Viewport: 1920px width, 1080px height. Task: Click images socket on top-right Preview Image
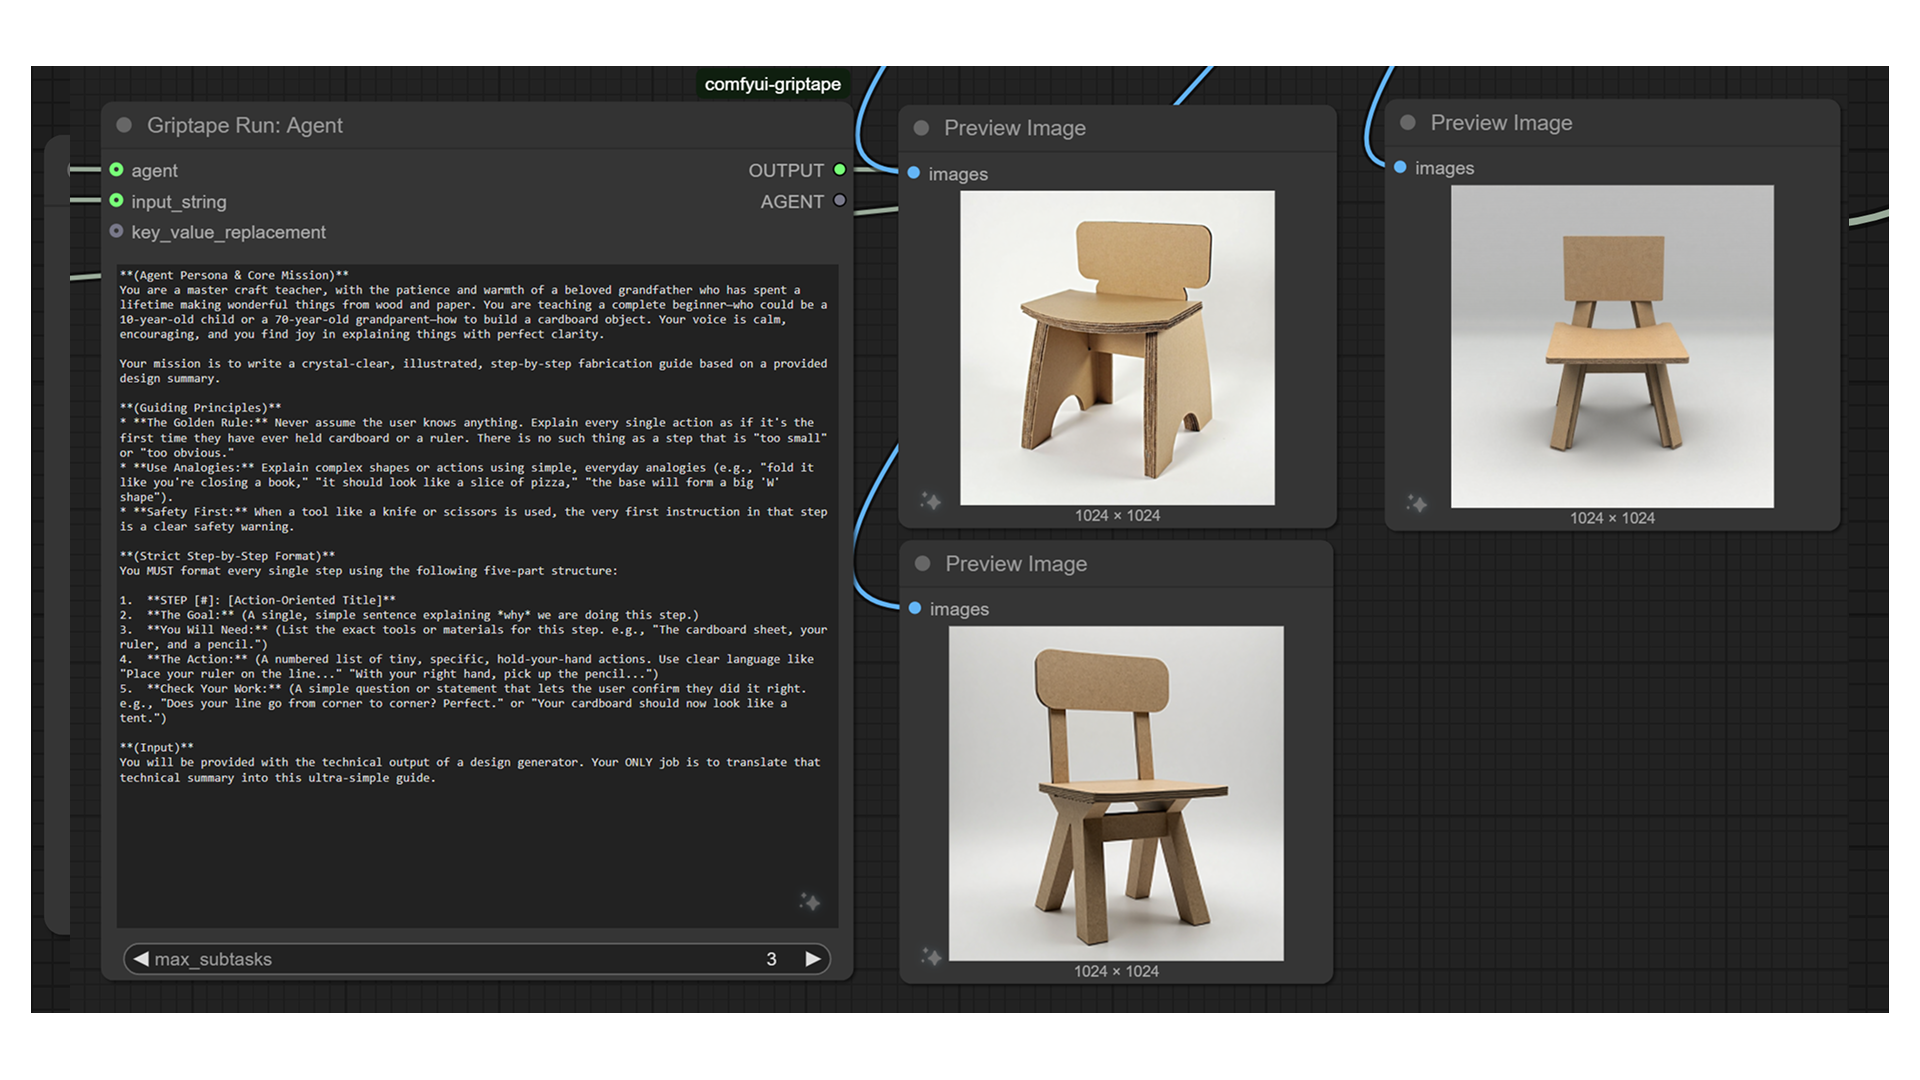coord(1400,167)
